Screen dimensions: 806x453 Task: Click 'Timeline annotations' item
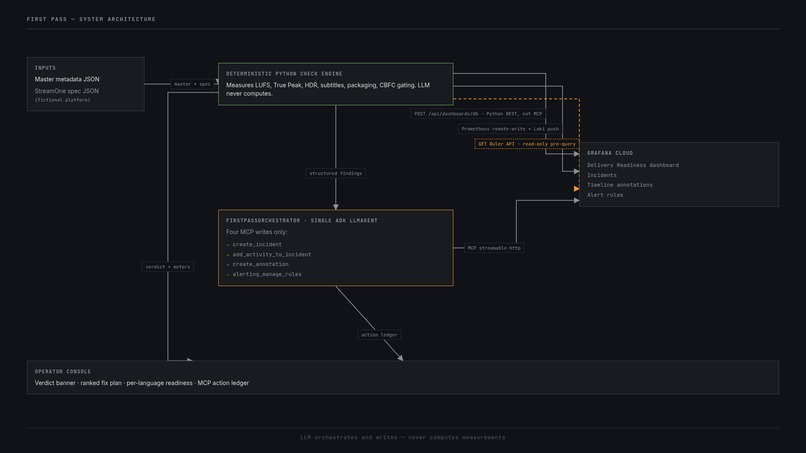point(619,185)
